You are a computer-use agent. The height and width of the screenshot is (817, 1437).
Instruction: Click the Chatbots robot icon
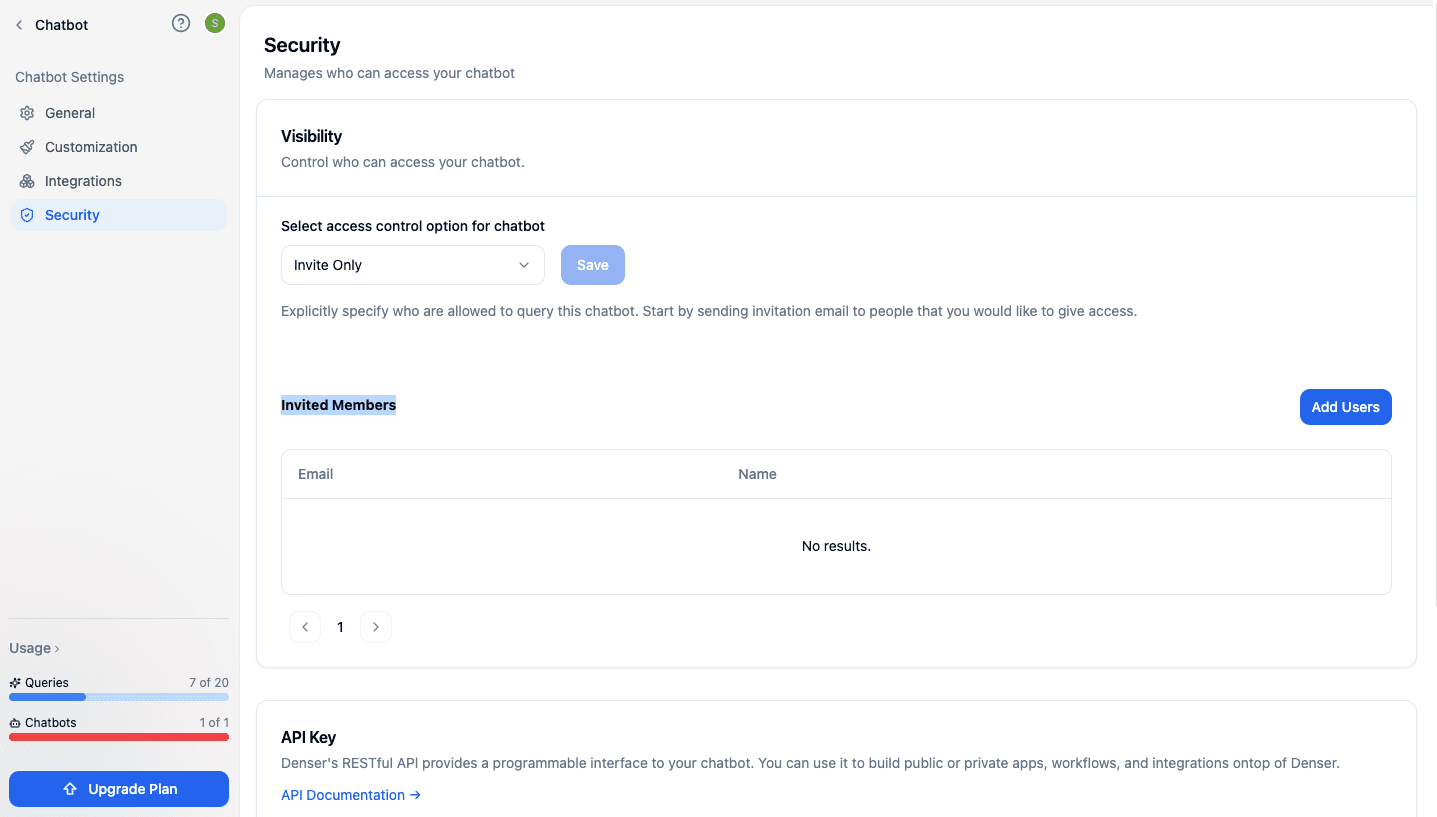pyautogui.click(x=15, y=723)
